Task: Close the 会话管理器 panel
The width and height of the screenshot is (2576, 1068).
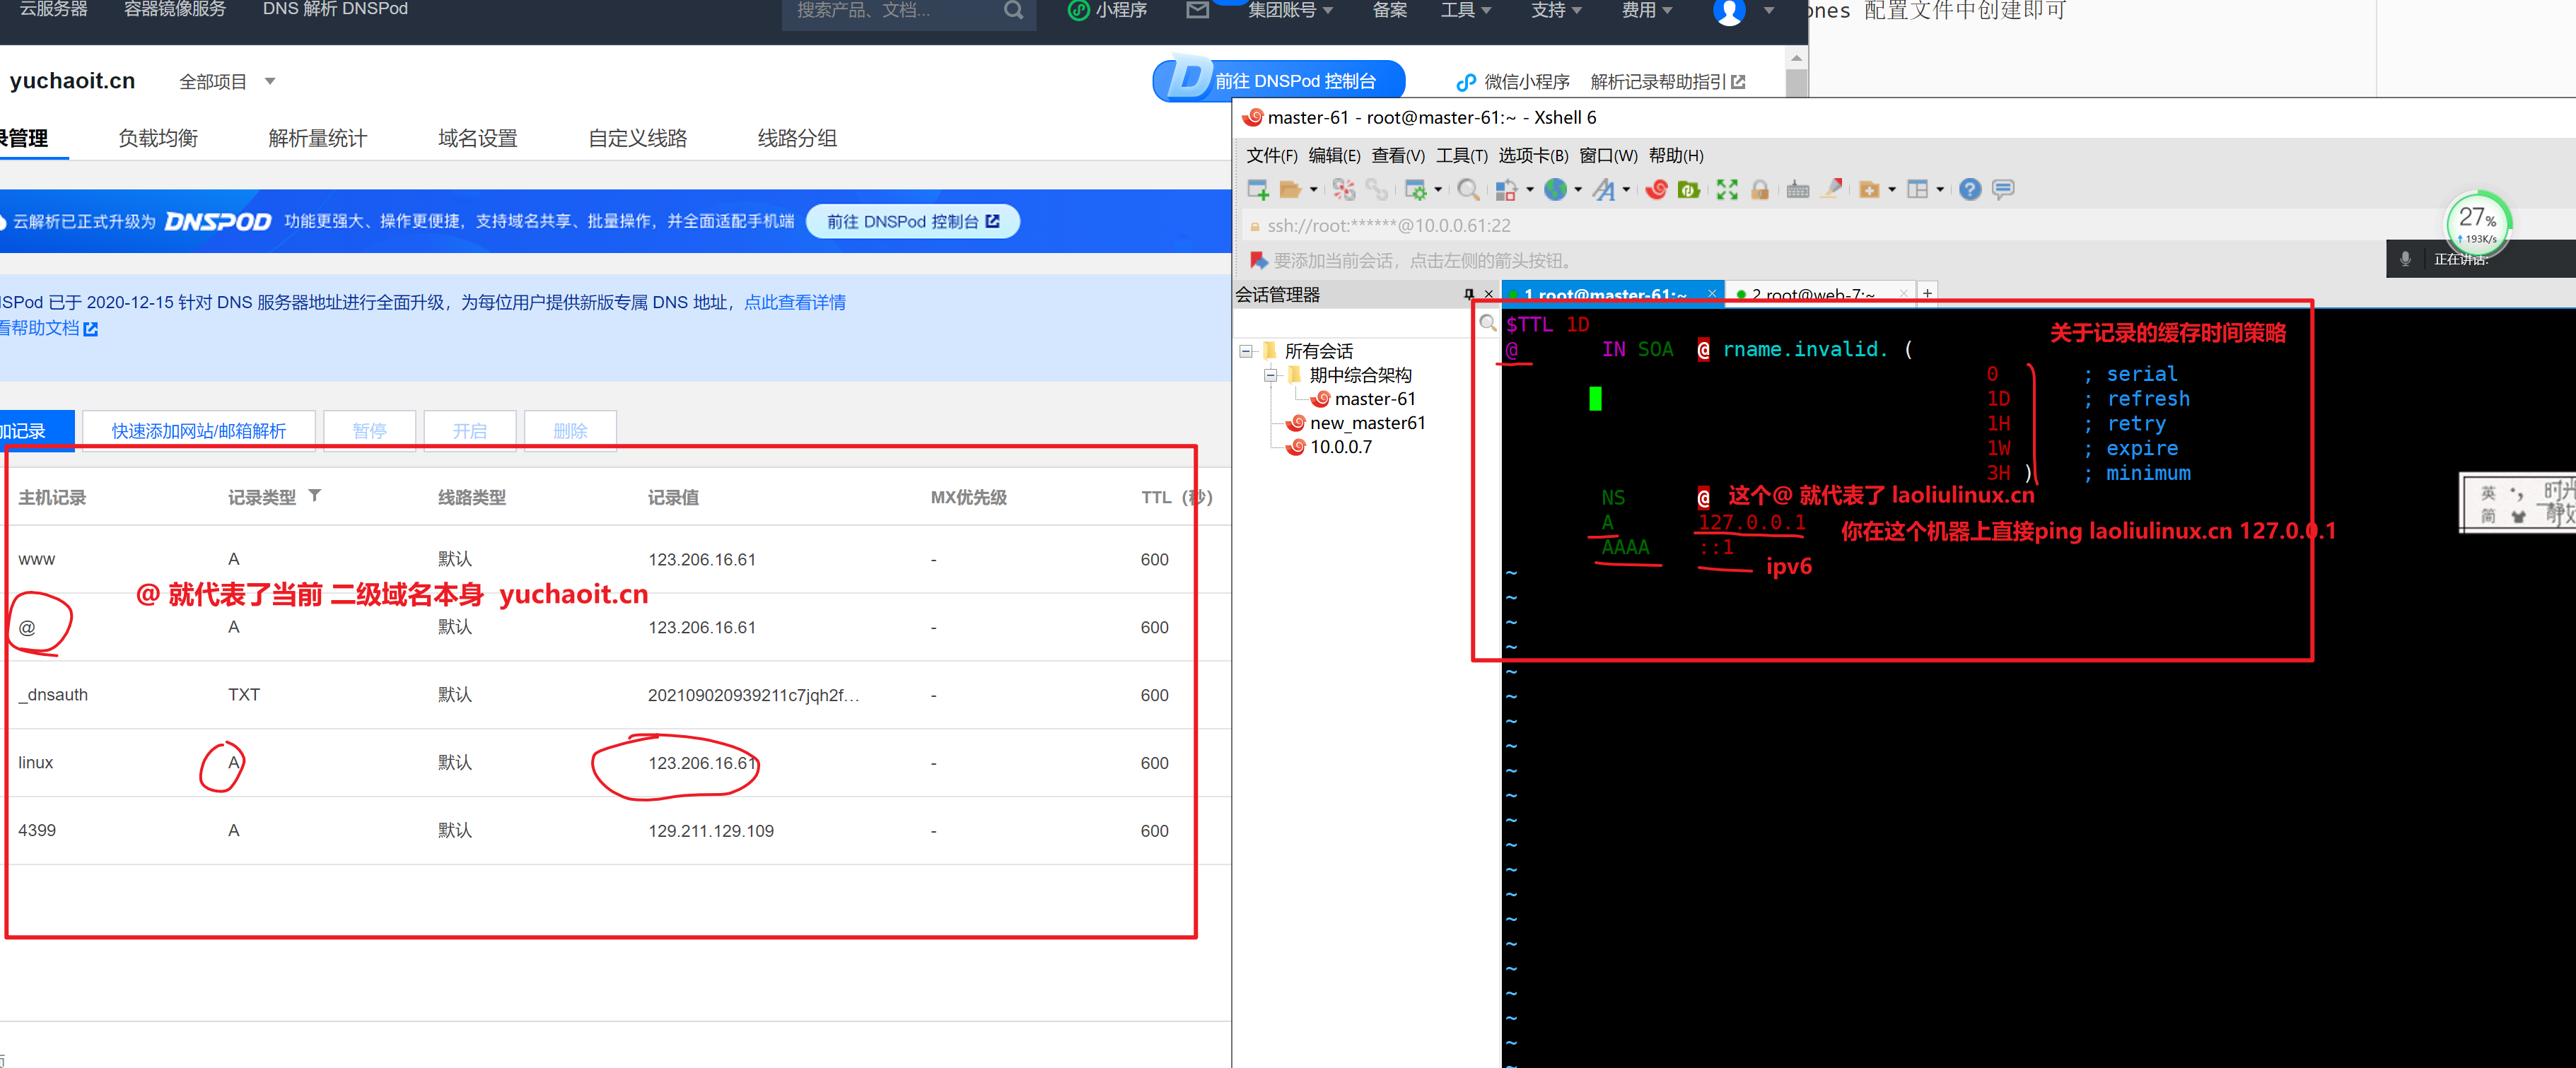Action: point(1489,294)
